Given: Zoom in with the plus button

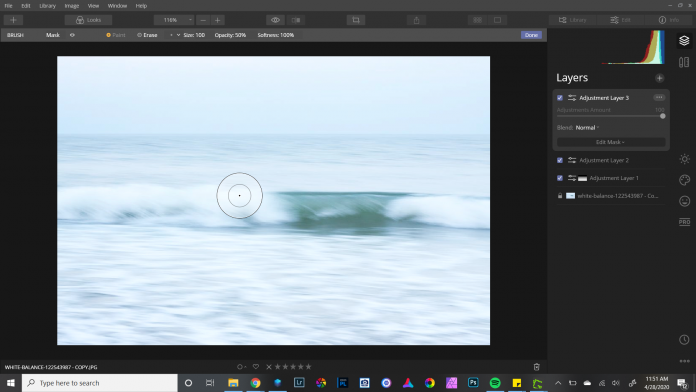Looking at the screenshot, I should 218,20.
